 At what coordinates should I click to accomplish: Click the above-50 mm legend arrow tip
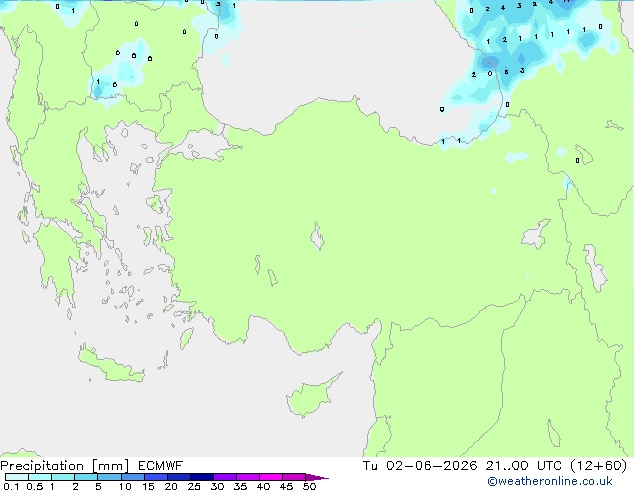click(317, 477)
